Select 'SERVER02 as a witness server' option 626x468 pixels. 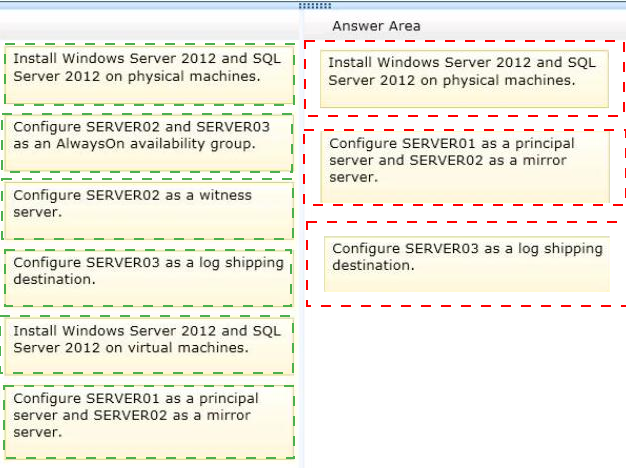(x=148, y=211)
